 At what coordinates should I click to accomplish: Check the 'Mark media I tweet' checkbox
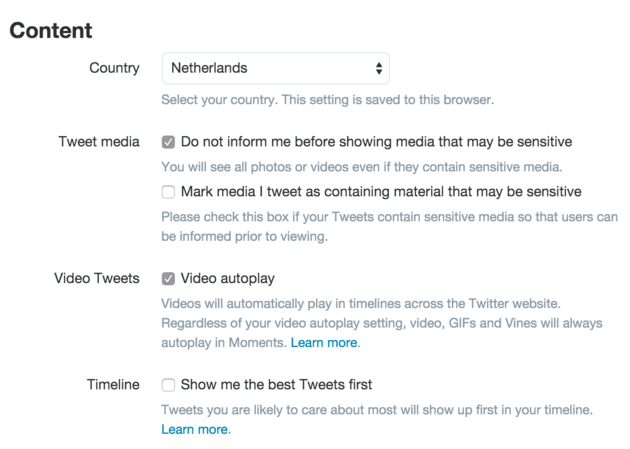coord(168,192)
